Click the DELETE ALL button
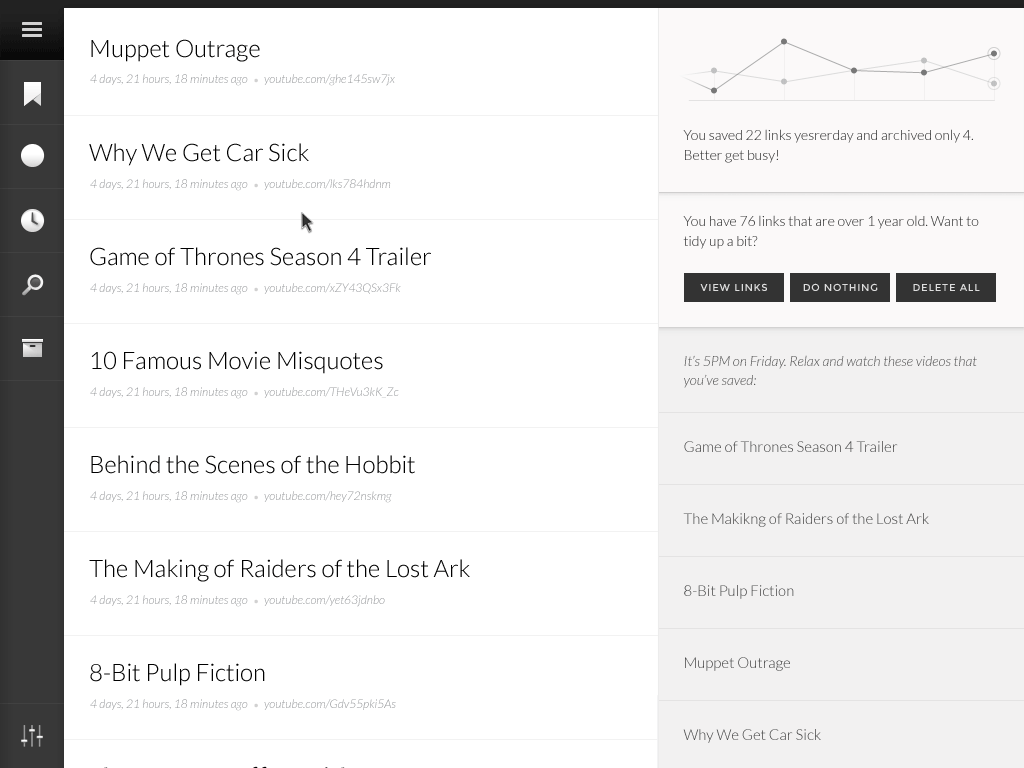 (x=946, y=287)
